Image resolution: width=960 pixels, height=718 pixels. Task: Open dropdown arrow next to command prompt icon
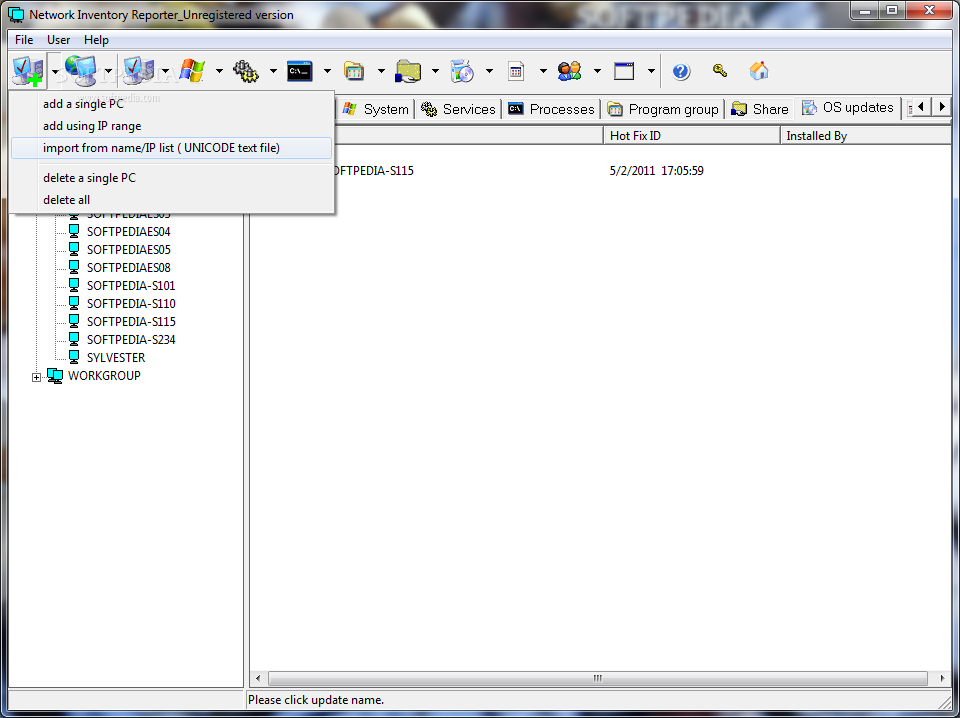pos(327,71)
